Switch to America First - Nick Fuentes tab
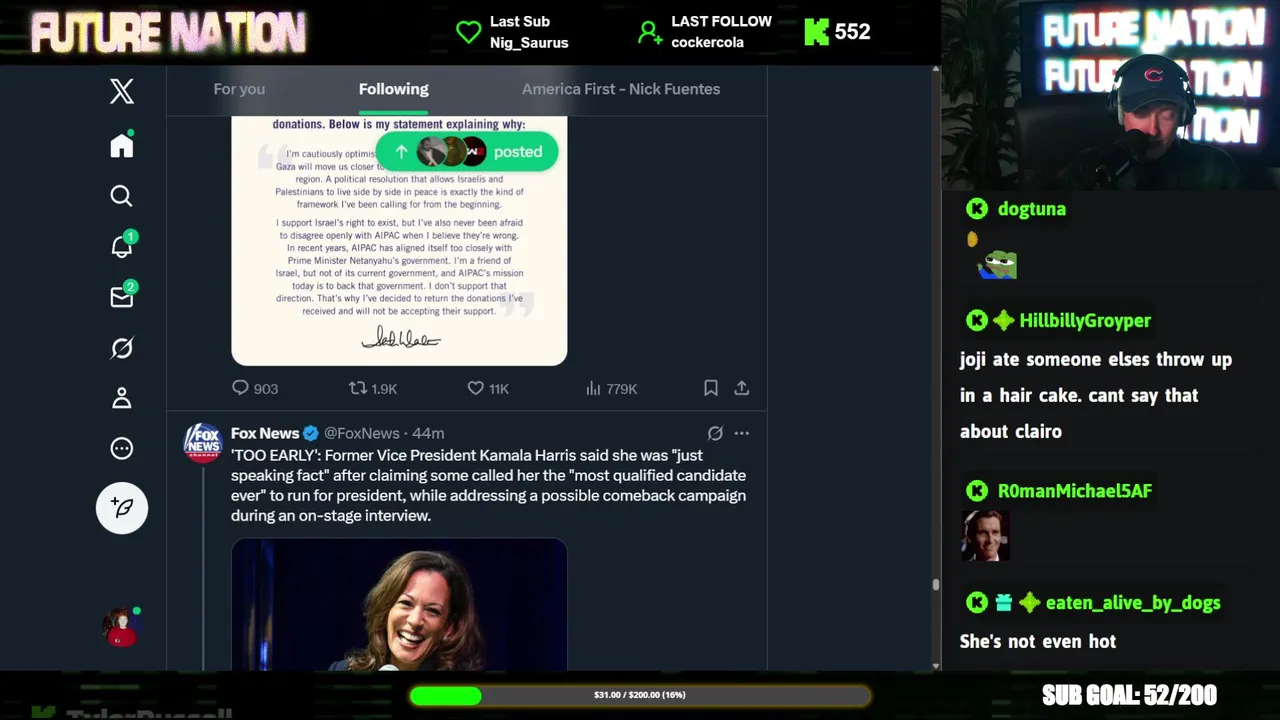 tap(621, 89)
